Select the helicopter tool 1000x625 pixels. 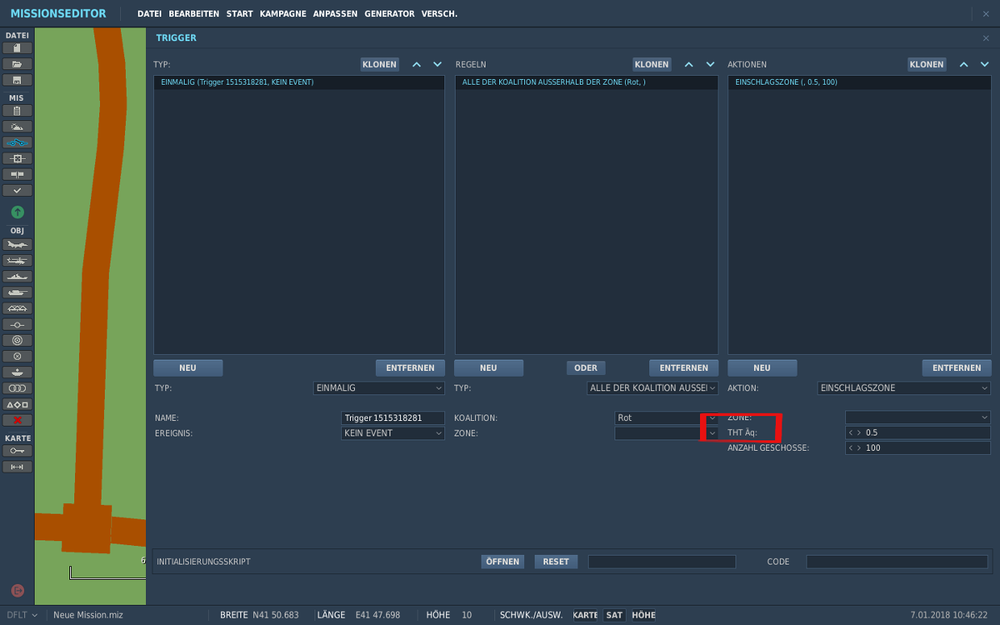coord(17,261)
